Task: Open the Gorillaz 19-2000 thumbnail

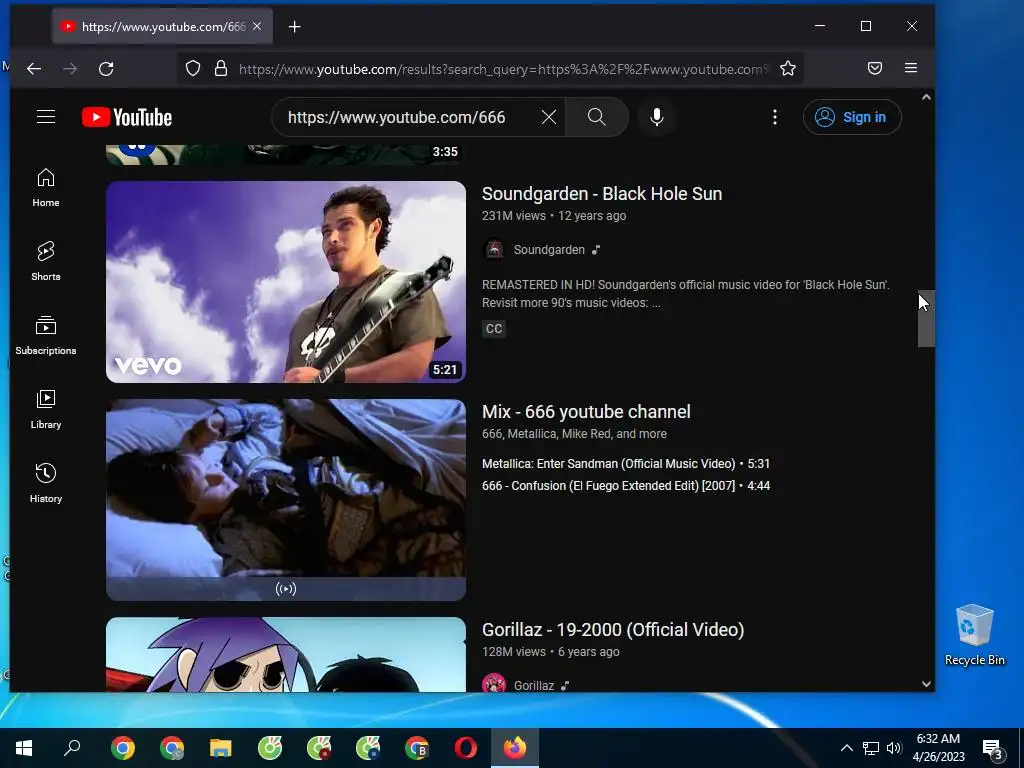Action: pyautogui.click(x=286, y=654)
